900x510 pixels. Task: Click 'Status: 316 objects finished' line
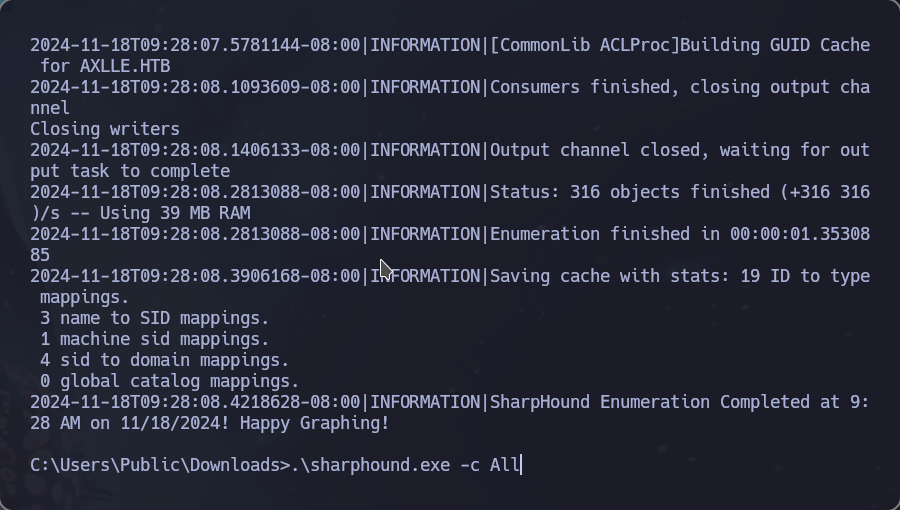pyautogui.click(x=630, y=192)
